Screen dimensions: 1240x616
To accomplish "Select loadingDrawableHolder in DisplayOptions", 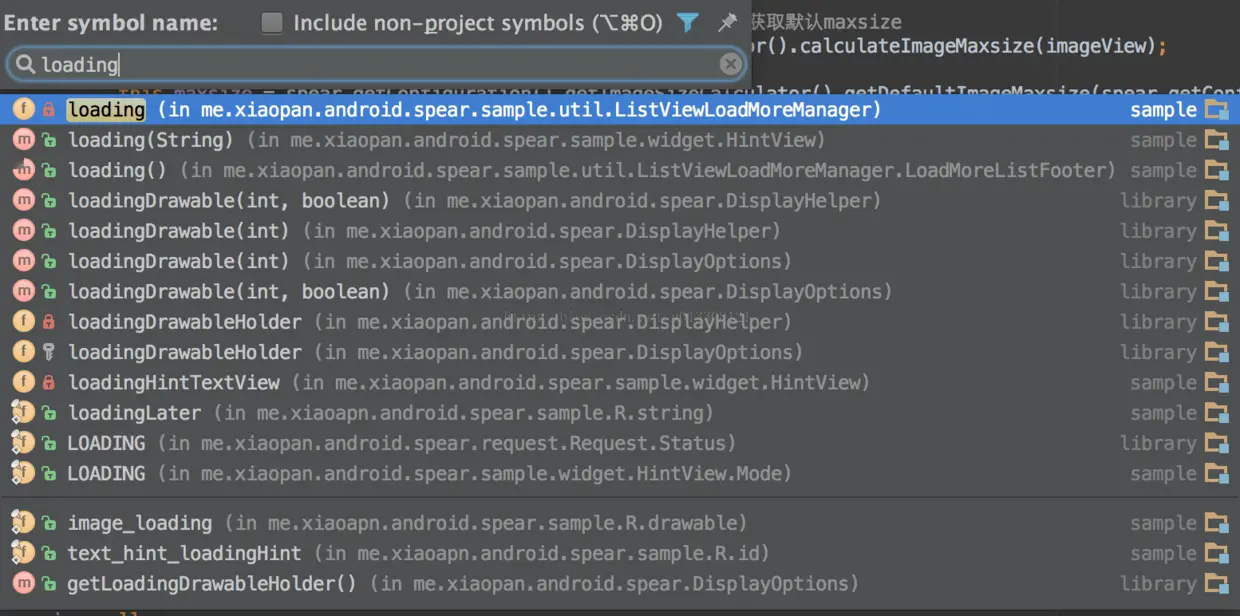I will click(620, 353).
